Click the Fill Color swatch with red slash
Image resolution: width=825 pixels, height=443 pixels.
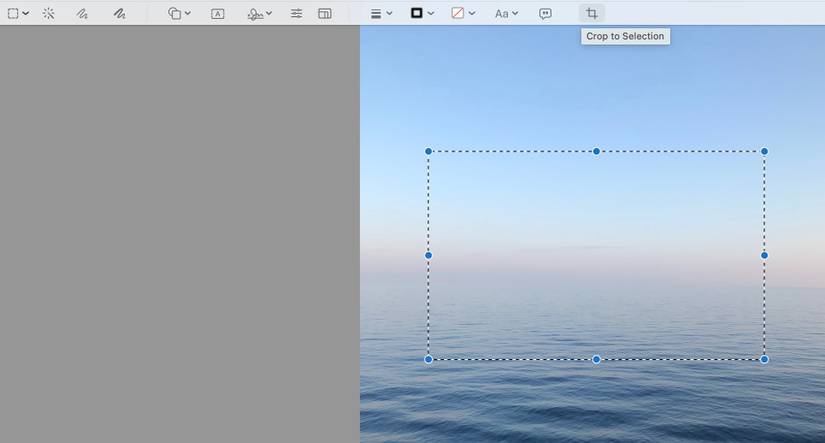coord(458,13)
